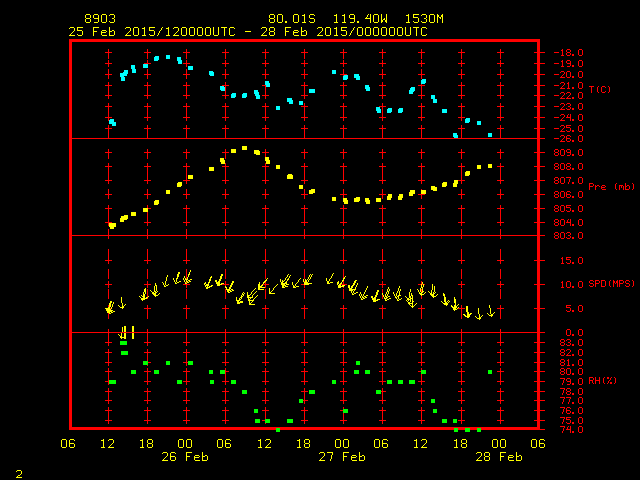The image size is (640, 480).
Task: Click the -22.0 temperature tick value
Action: (x=568, y=96)
